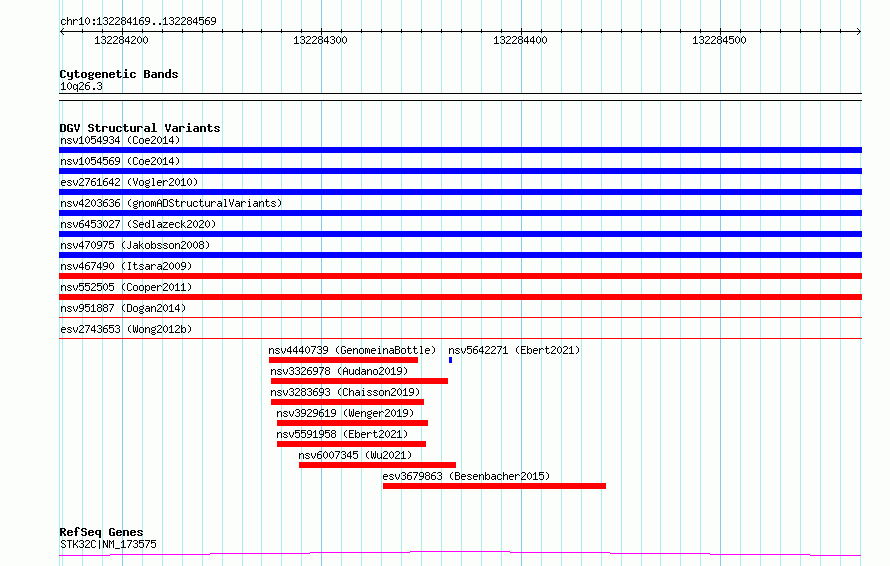Click the magenta STK32C gene line
The image size is (890, 566).
tap(460, 553)
